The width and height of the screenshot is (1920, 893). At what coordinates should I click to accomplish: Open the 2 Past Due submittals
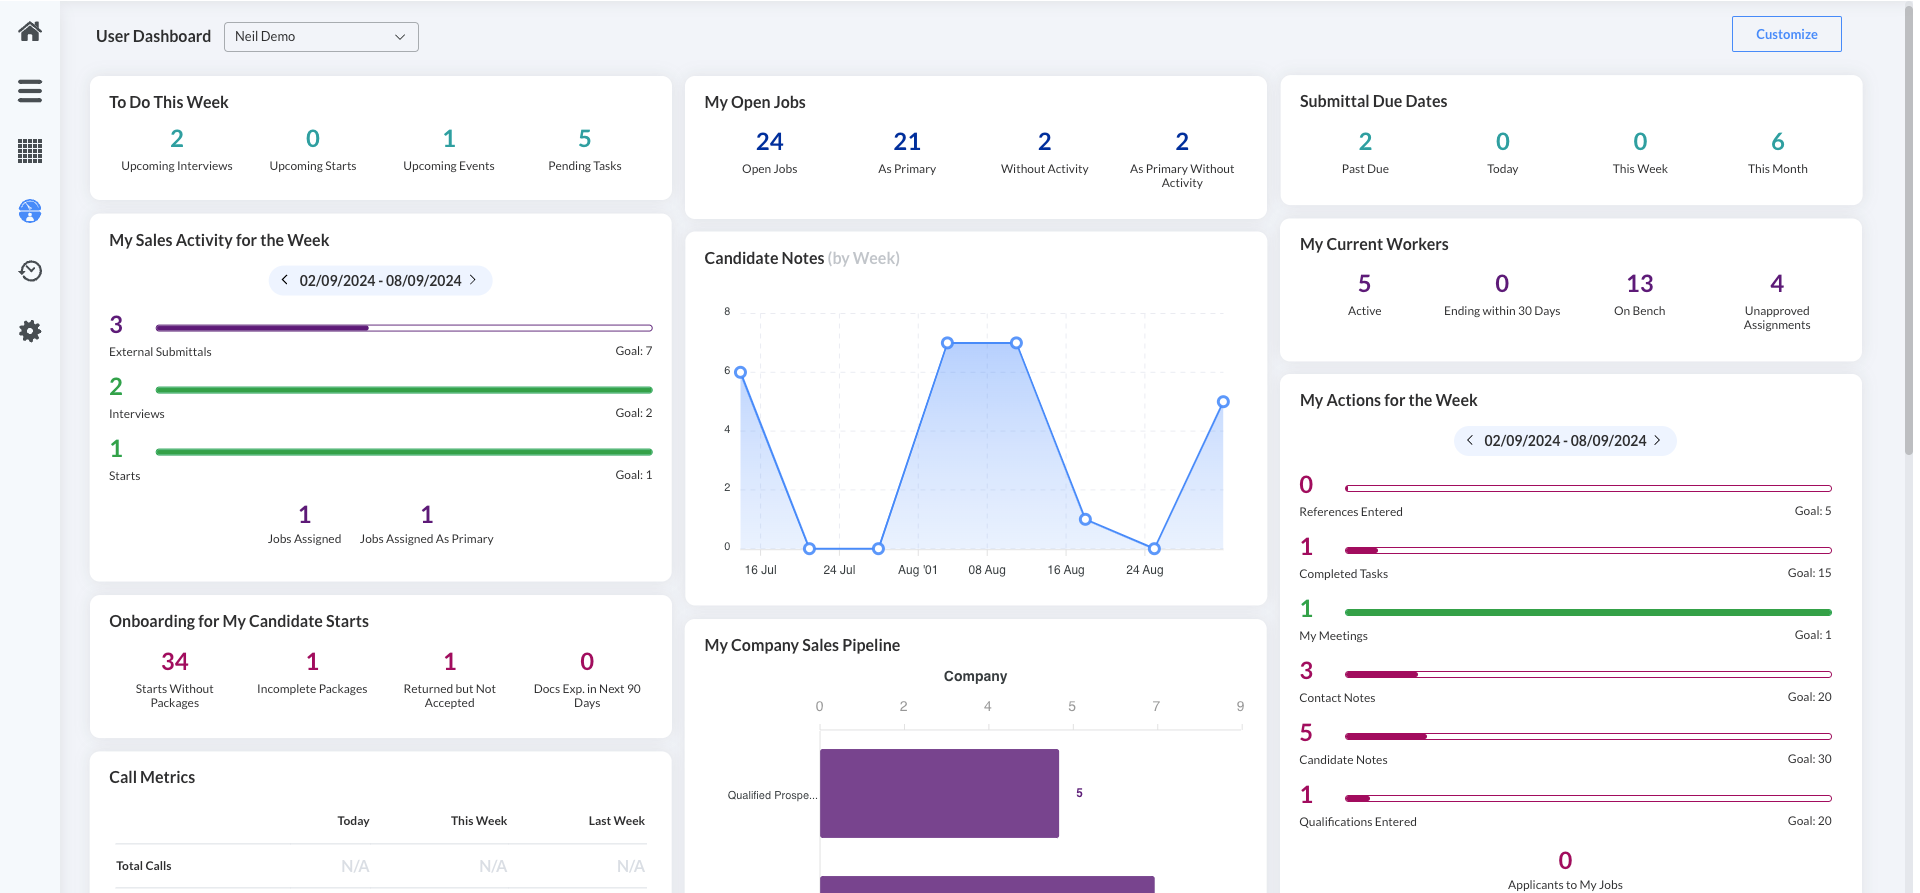(x=1365, y=142)
